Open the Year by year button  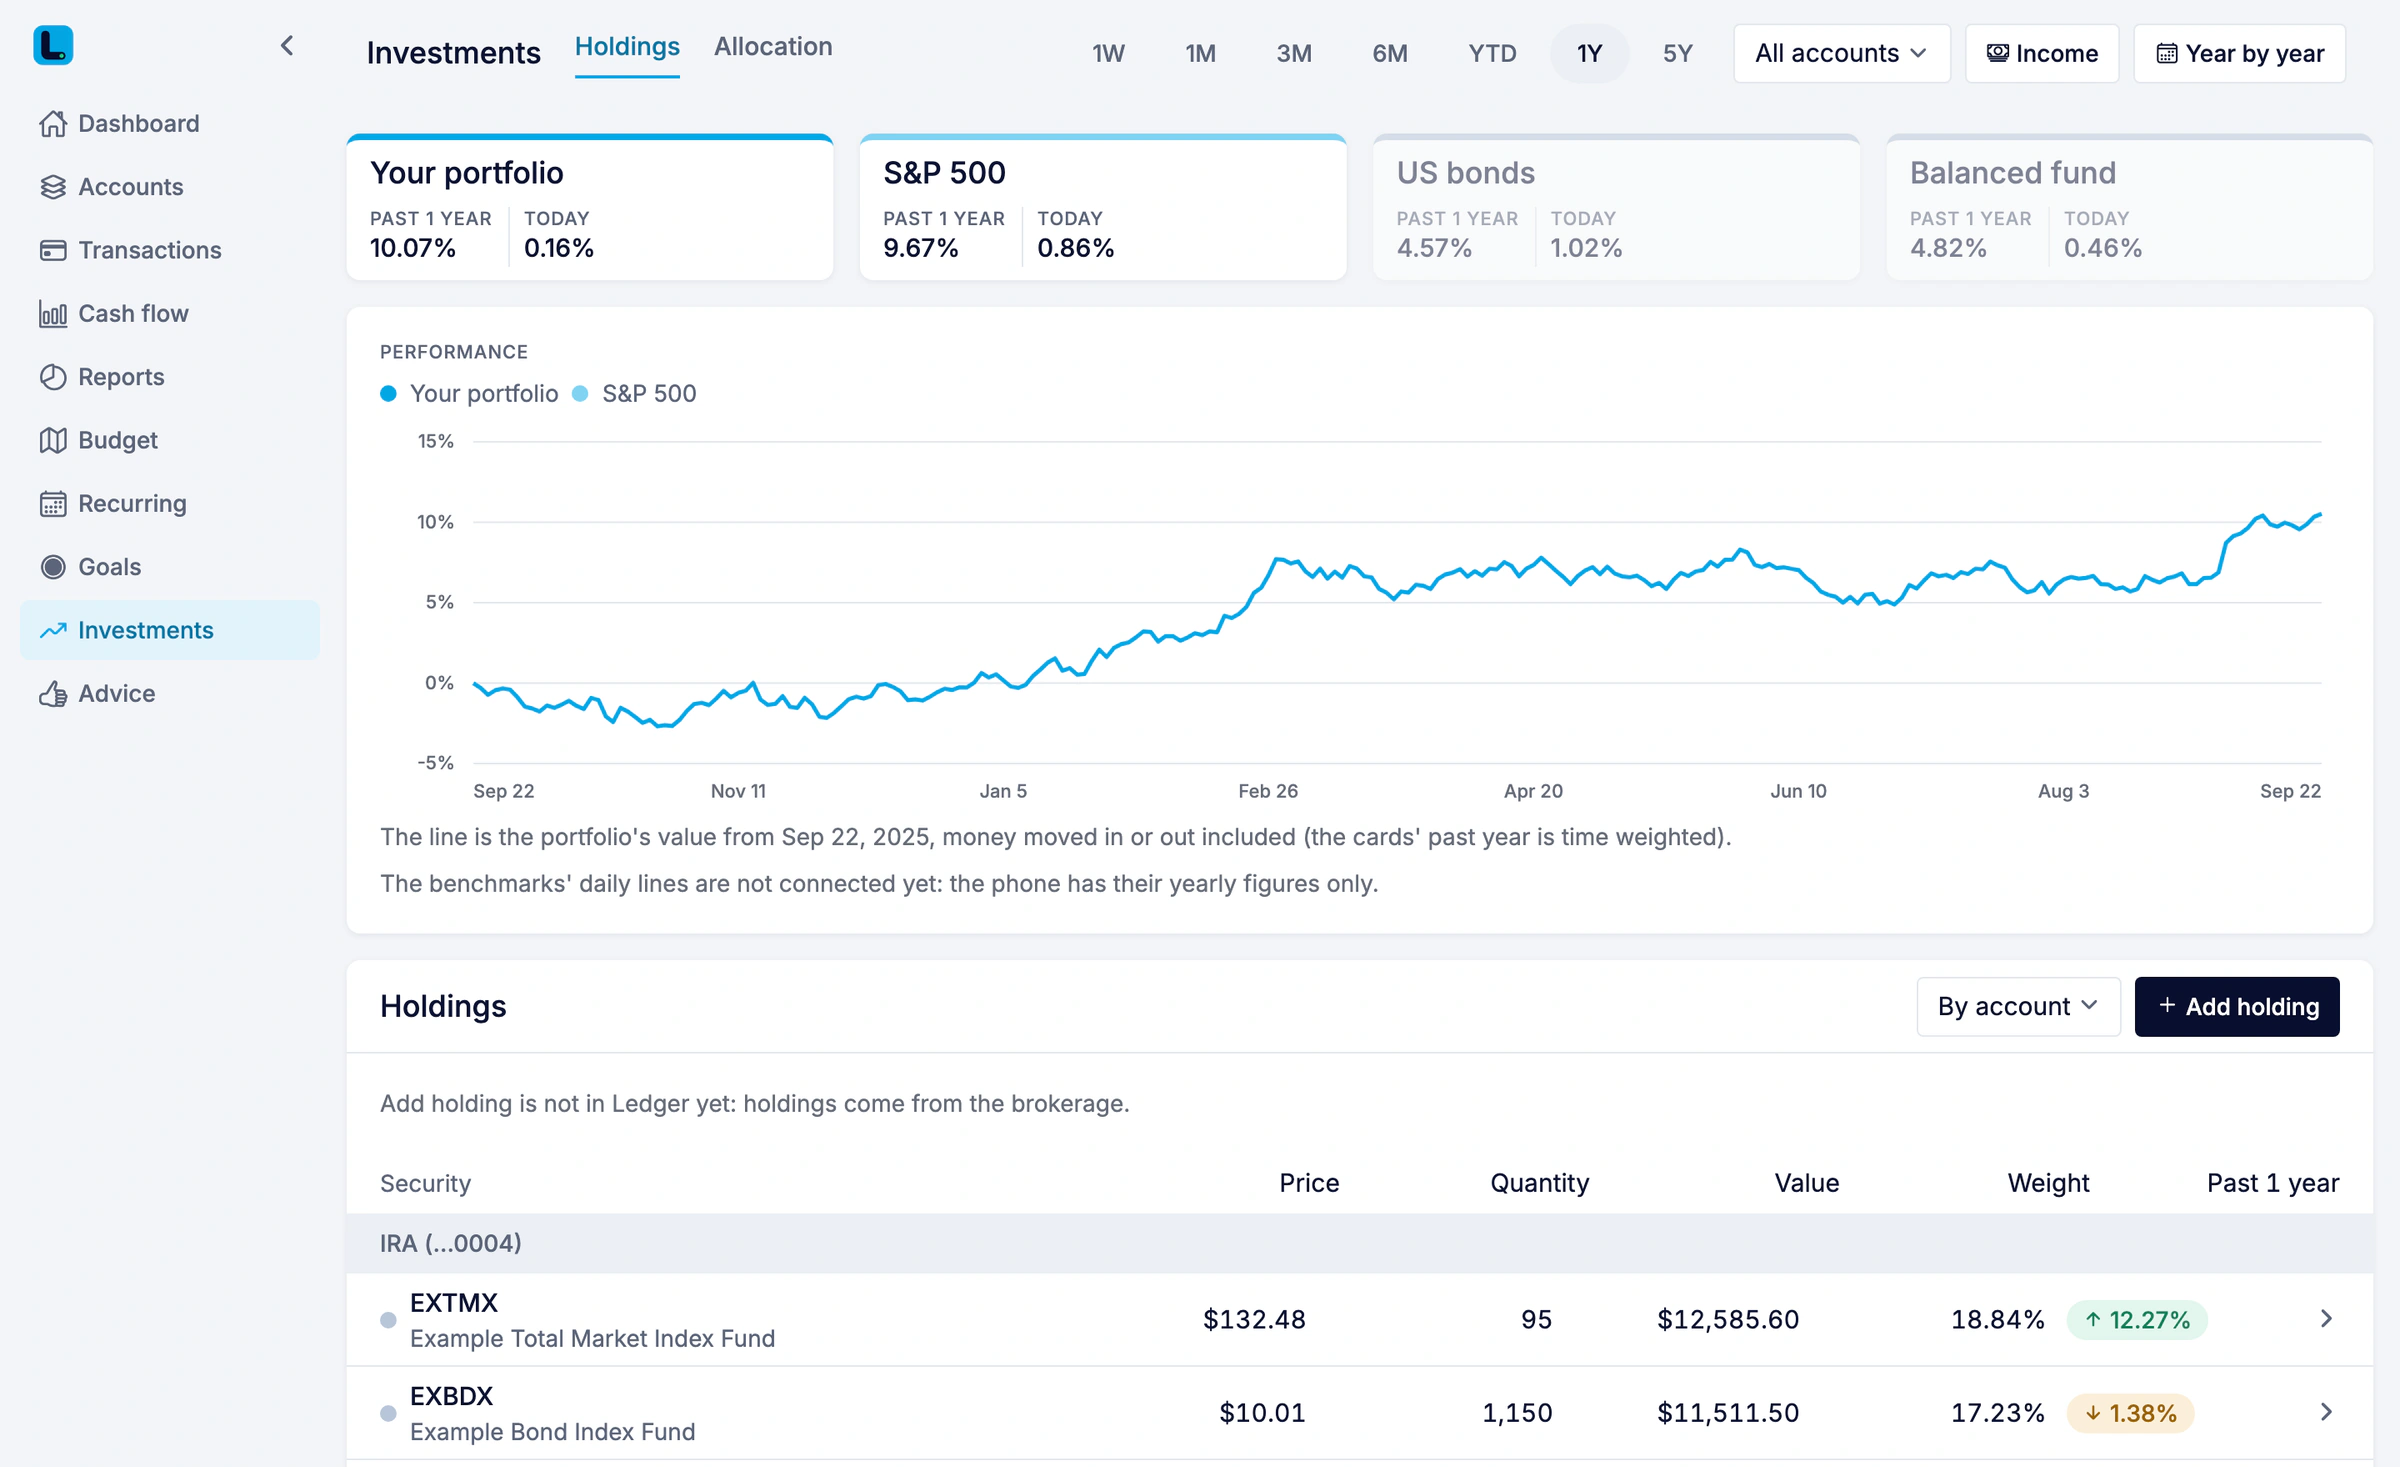2239,53
